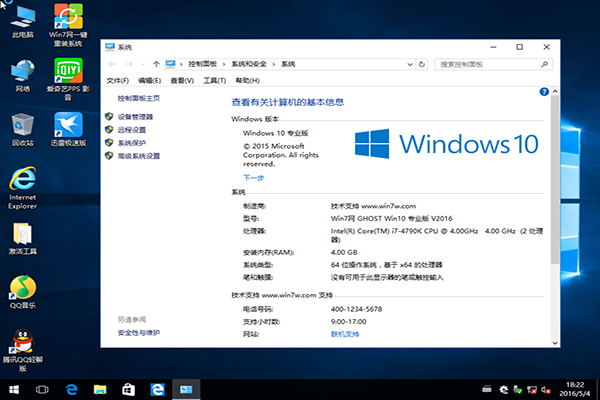
Task: Open the Store icon in taskbar
Action: point(128,387)
